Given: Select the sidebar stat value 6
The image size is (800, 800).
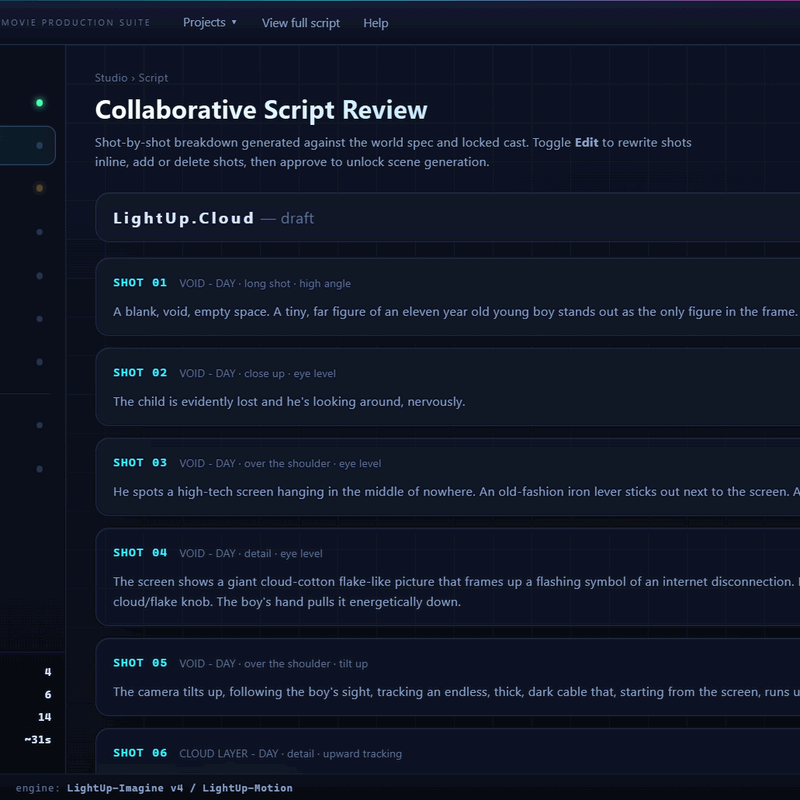Looking at the screenshot, I should coord(47,694).
